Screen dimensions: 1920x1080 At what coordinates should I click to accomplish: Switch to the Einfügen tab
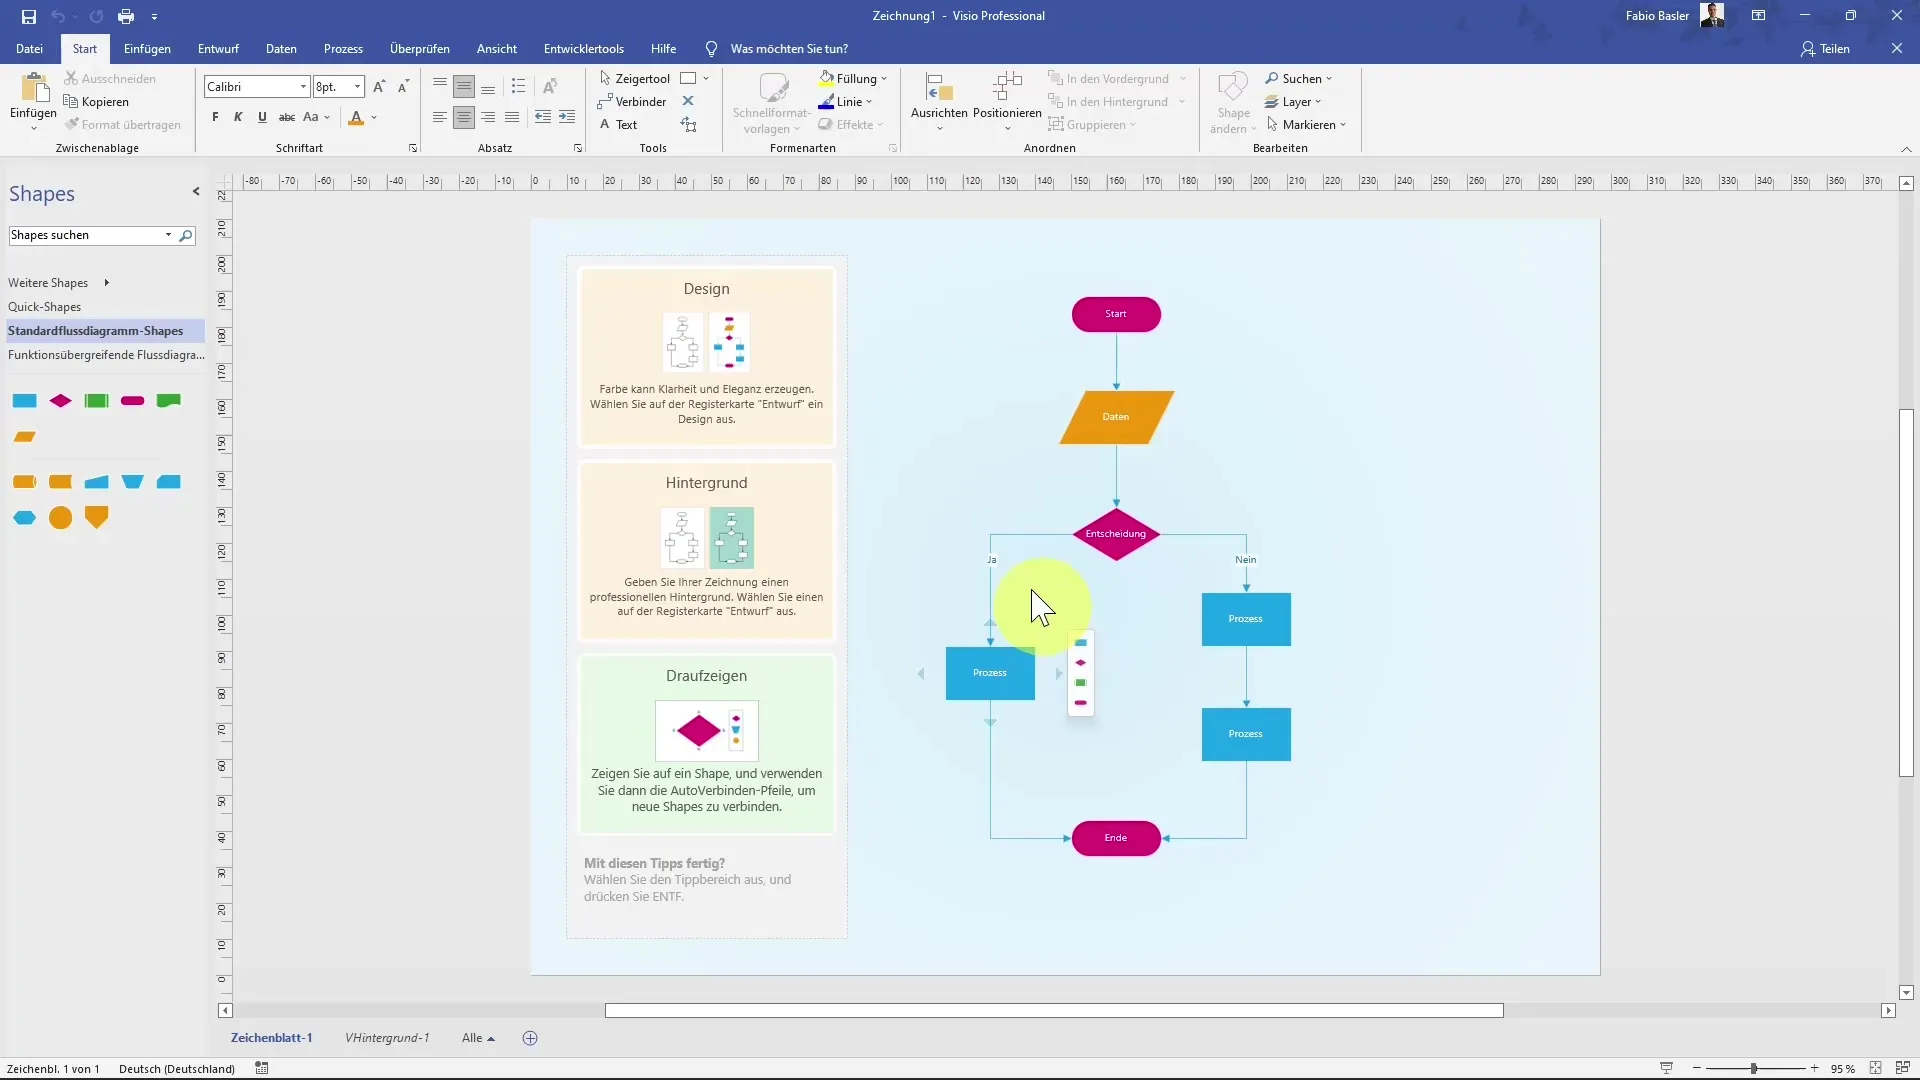pyautogui.click(x=147, y=48)
